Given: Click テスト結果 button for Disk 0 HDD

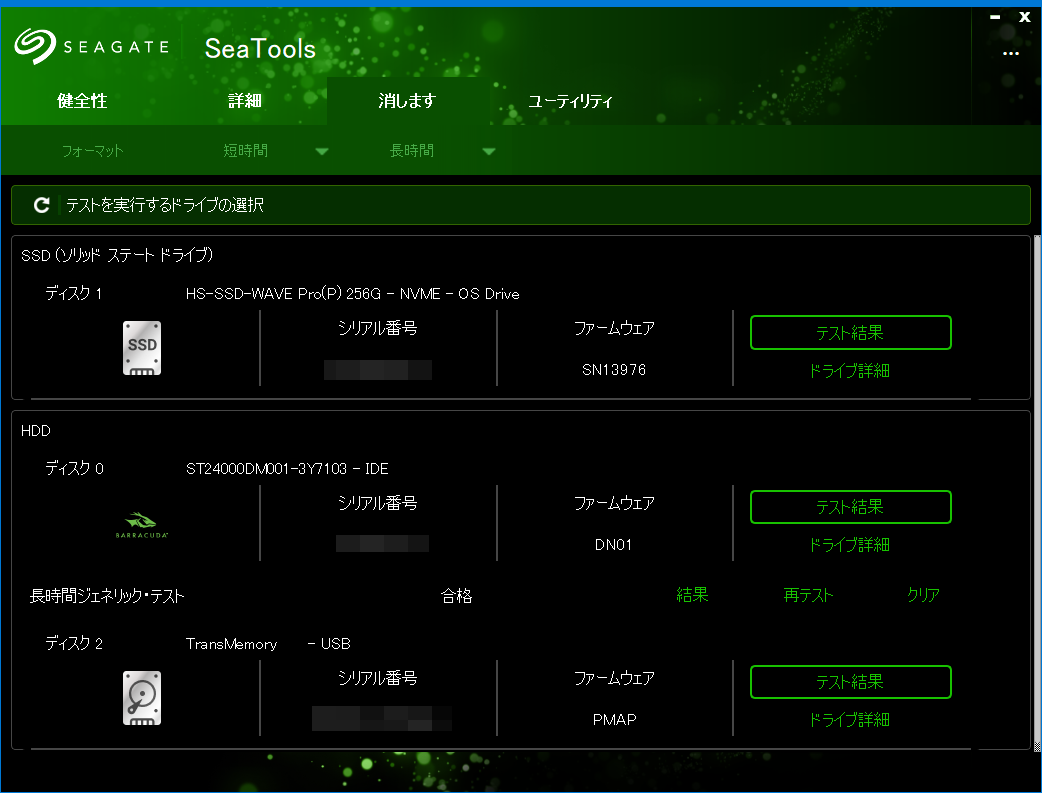Looking at the screenshot, I should [850, 507].
